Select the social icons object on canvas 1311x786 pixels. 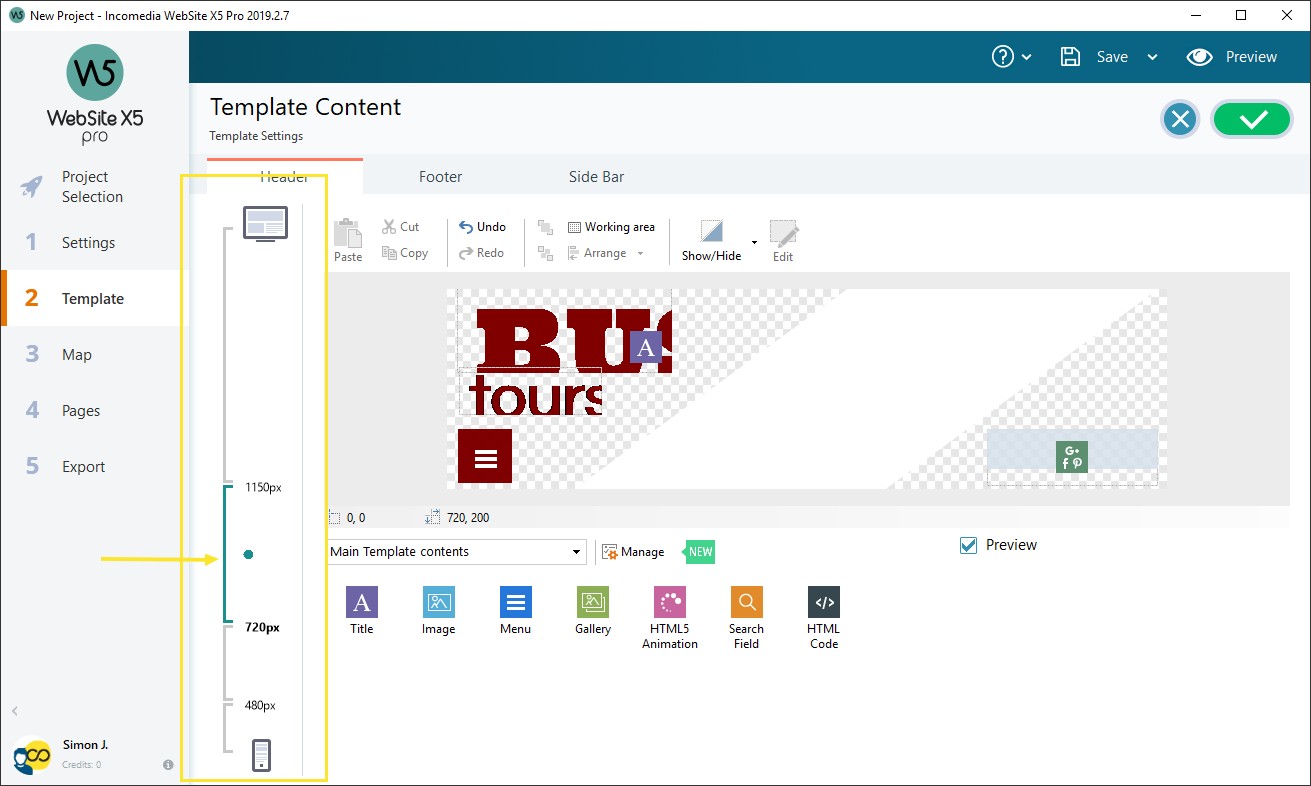pos(1072,457)
